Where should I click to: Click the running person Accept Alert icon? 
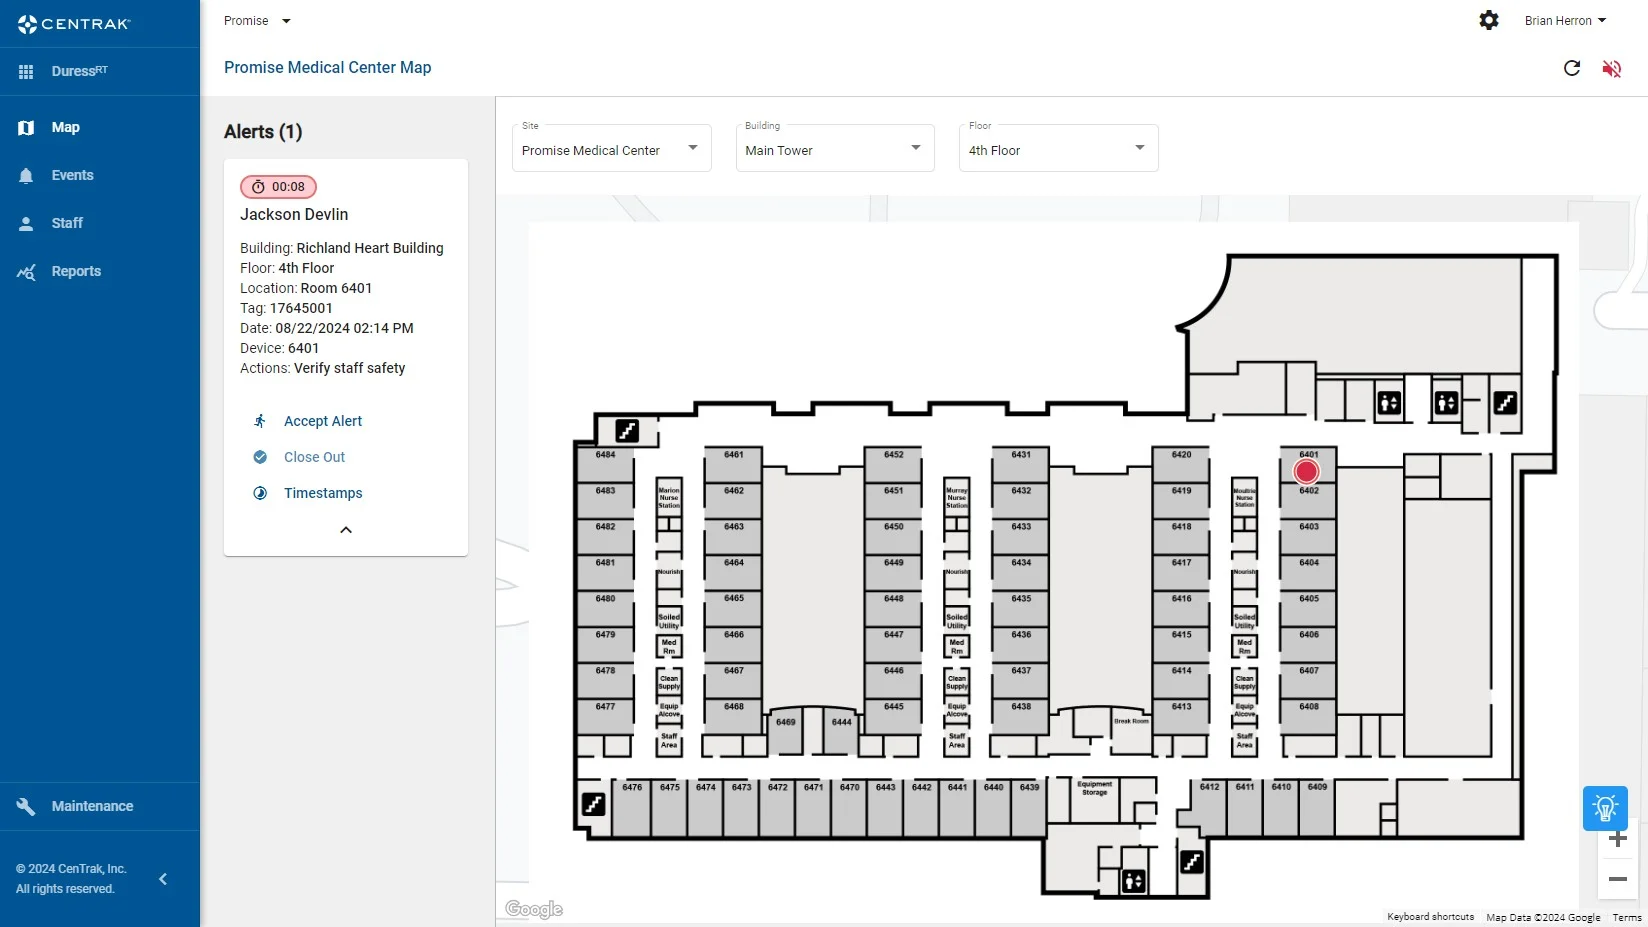(x=260, y=421)
